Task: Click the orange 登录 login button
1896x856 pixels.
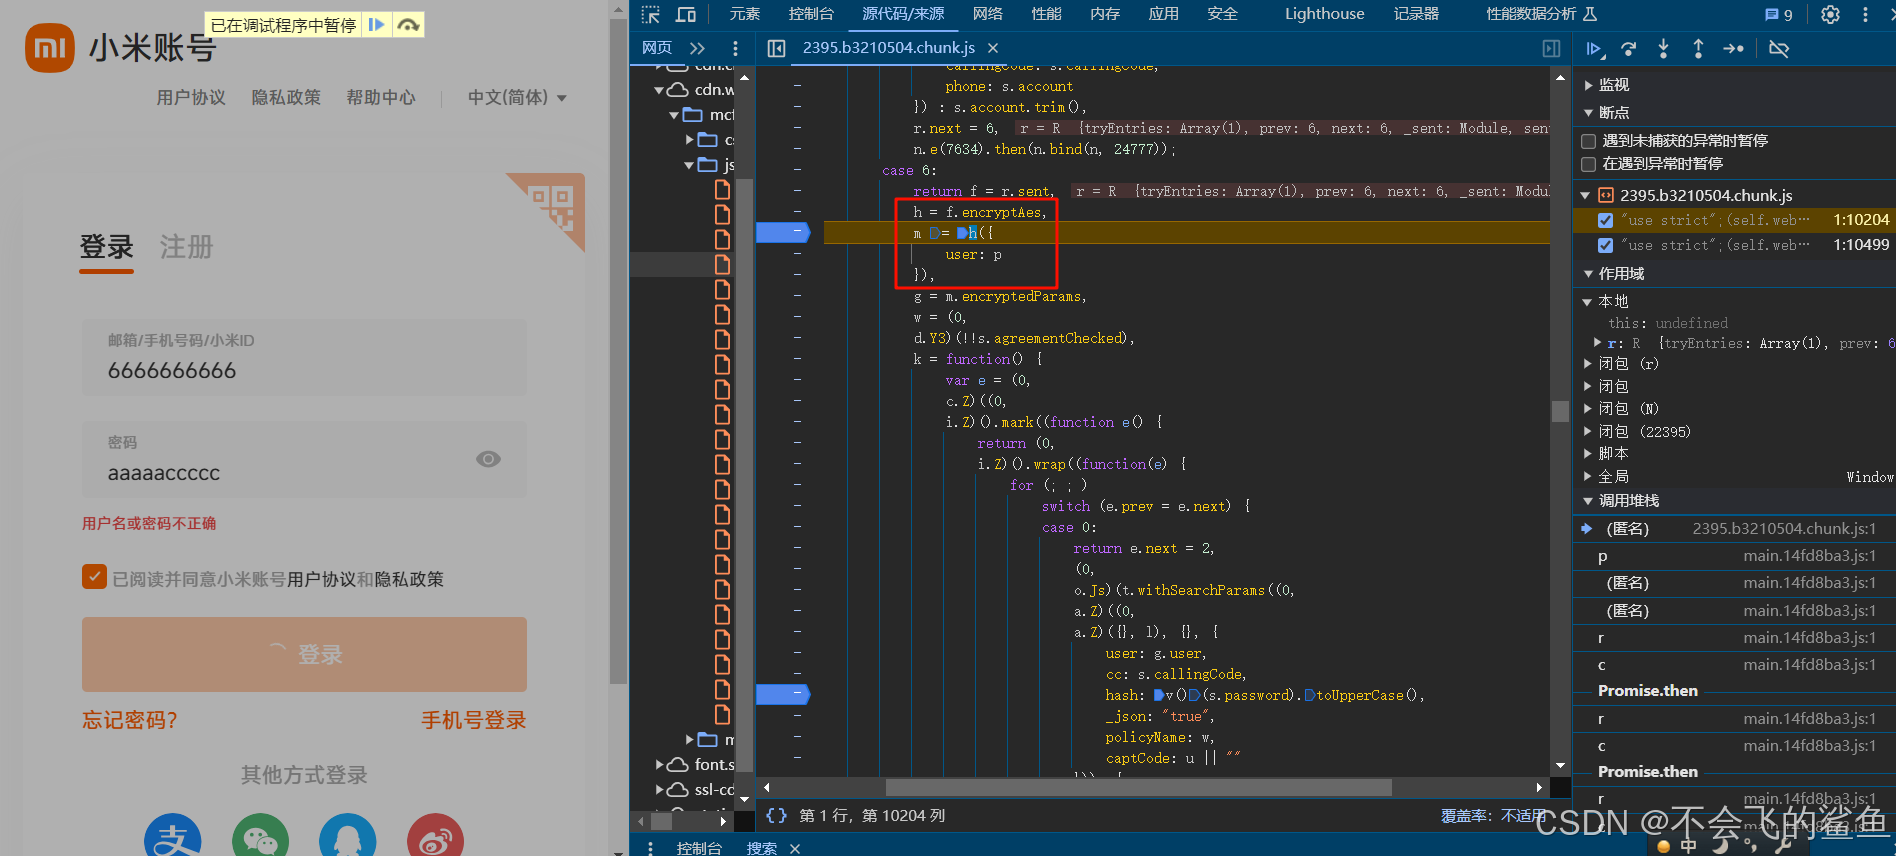Action: point(304,654)
